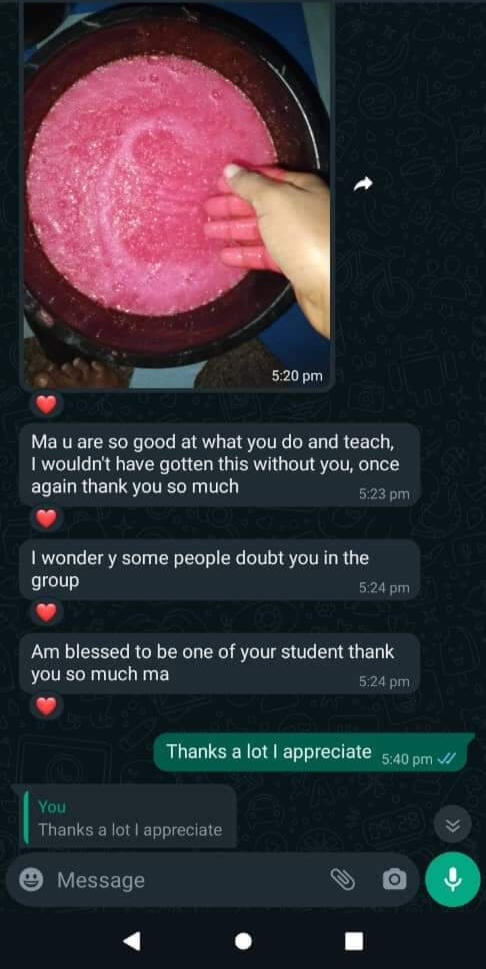Viewport: 486px width, 969px height.
Task: Tap heart reaction under the pink photo
Action: tap(46, 405)
